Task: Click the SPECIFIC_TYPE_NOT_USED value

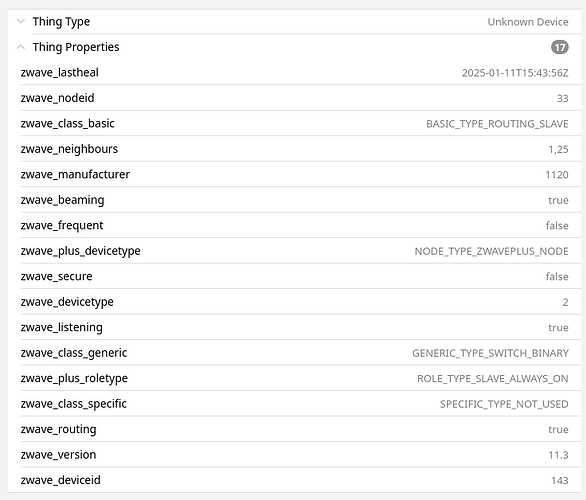Action: pos(504,404)
